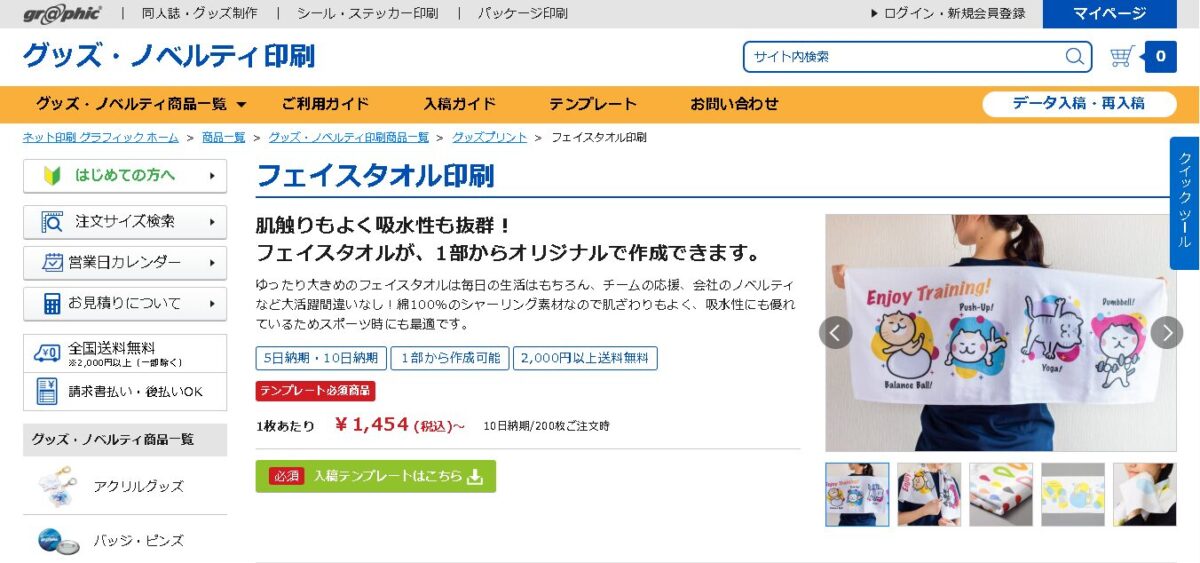Show previous towel image with left arrow
The height and width of the screenshot is (563, 1200).
tap(836, 333)
